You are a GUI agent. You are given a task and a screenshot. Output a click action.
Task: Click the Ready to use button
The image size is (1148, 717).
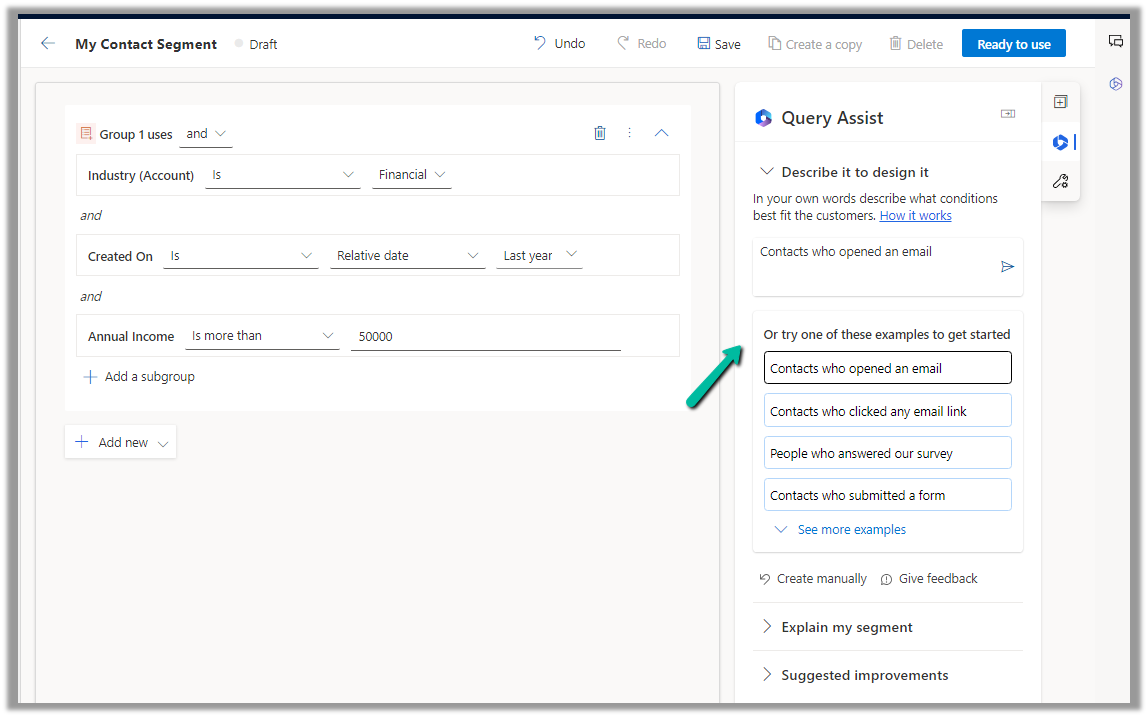coord(1013,44)
